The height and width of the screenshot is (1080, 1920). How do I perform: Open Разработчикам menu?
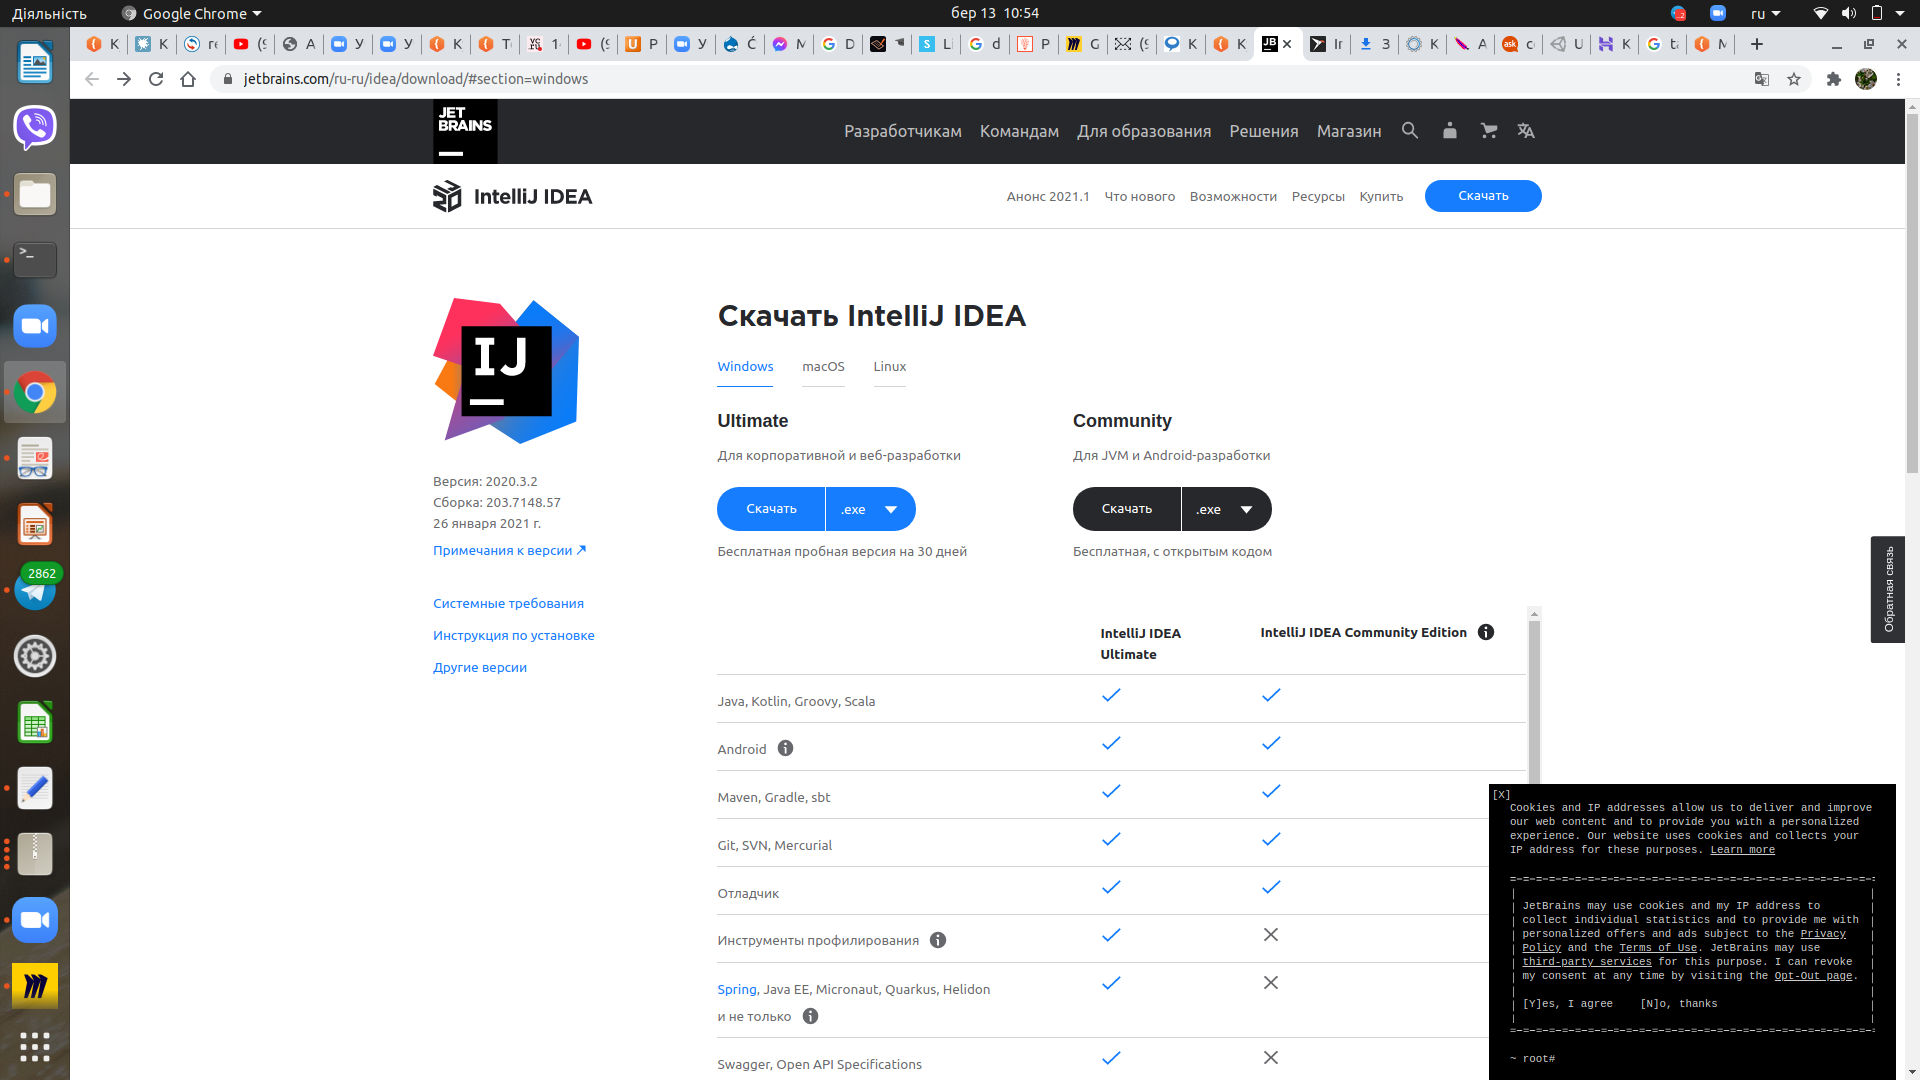(x=903, y=131)
